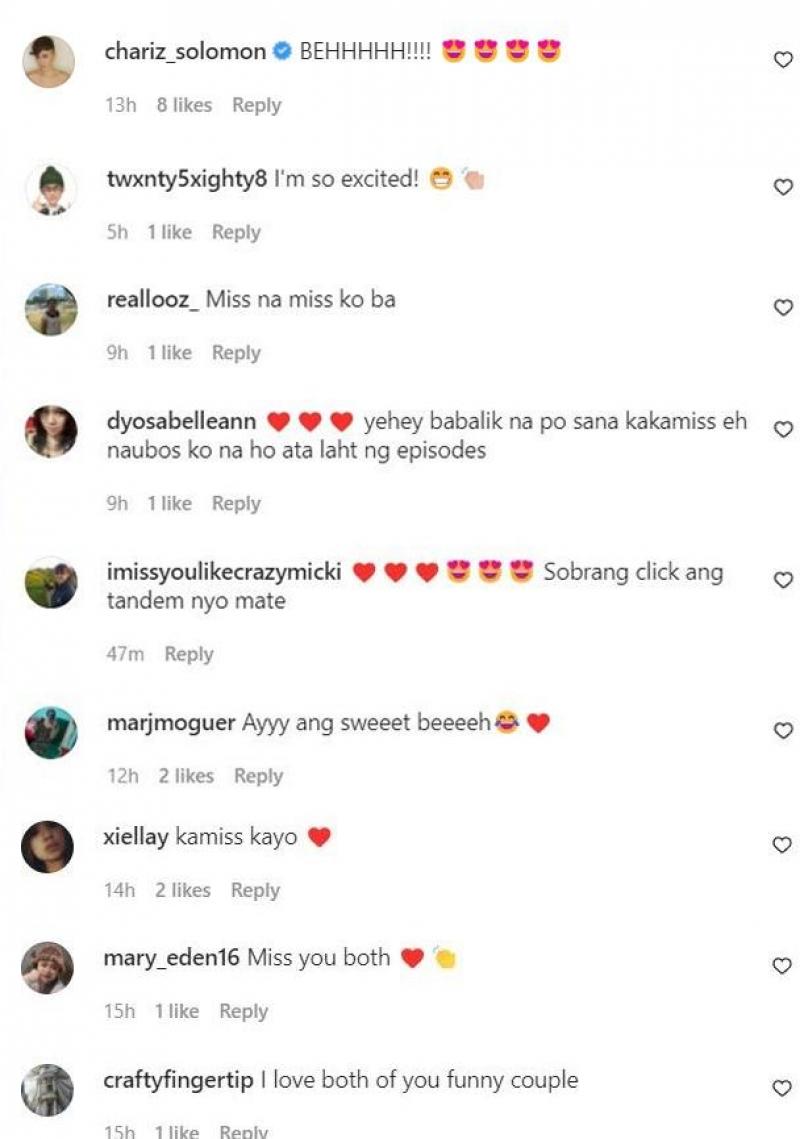Like imissyoulikecrazymicki's comment
This screenshot has width=800, height=1139.
783,580
